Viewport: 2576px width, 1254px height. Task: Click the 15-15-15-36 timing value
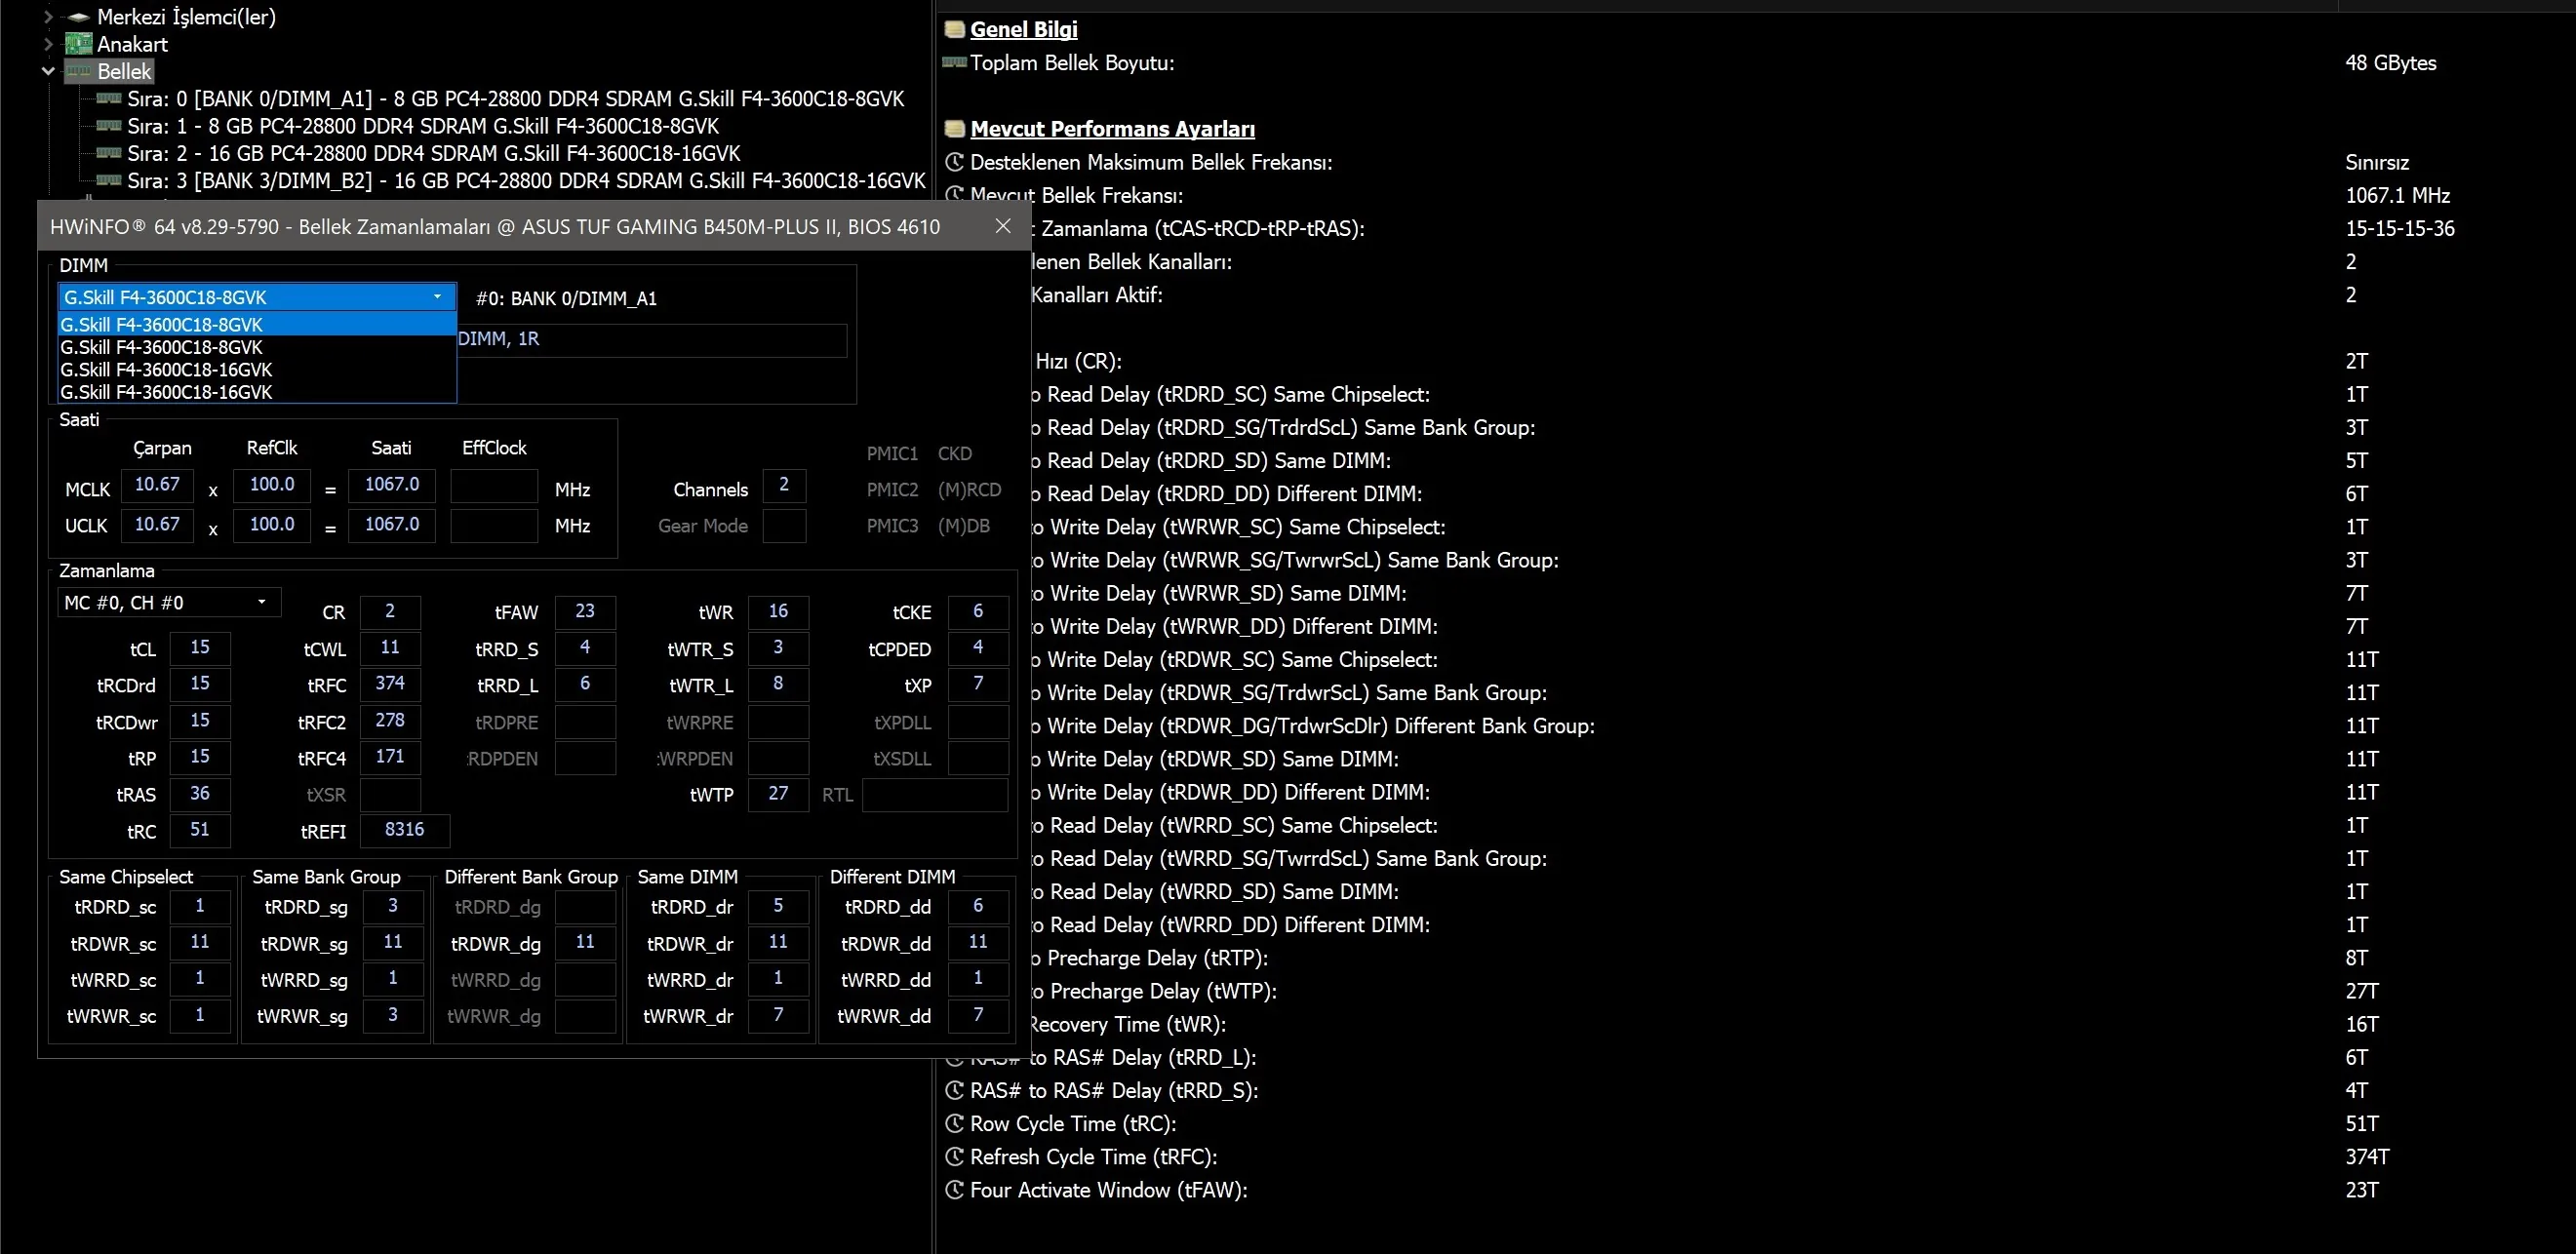point(2400,228)
